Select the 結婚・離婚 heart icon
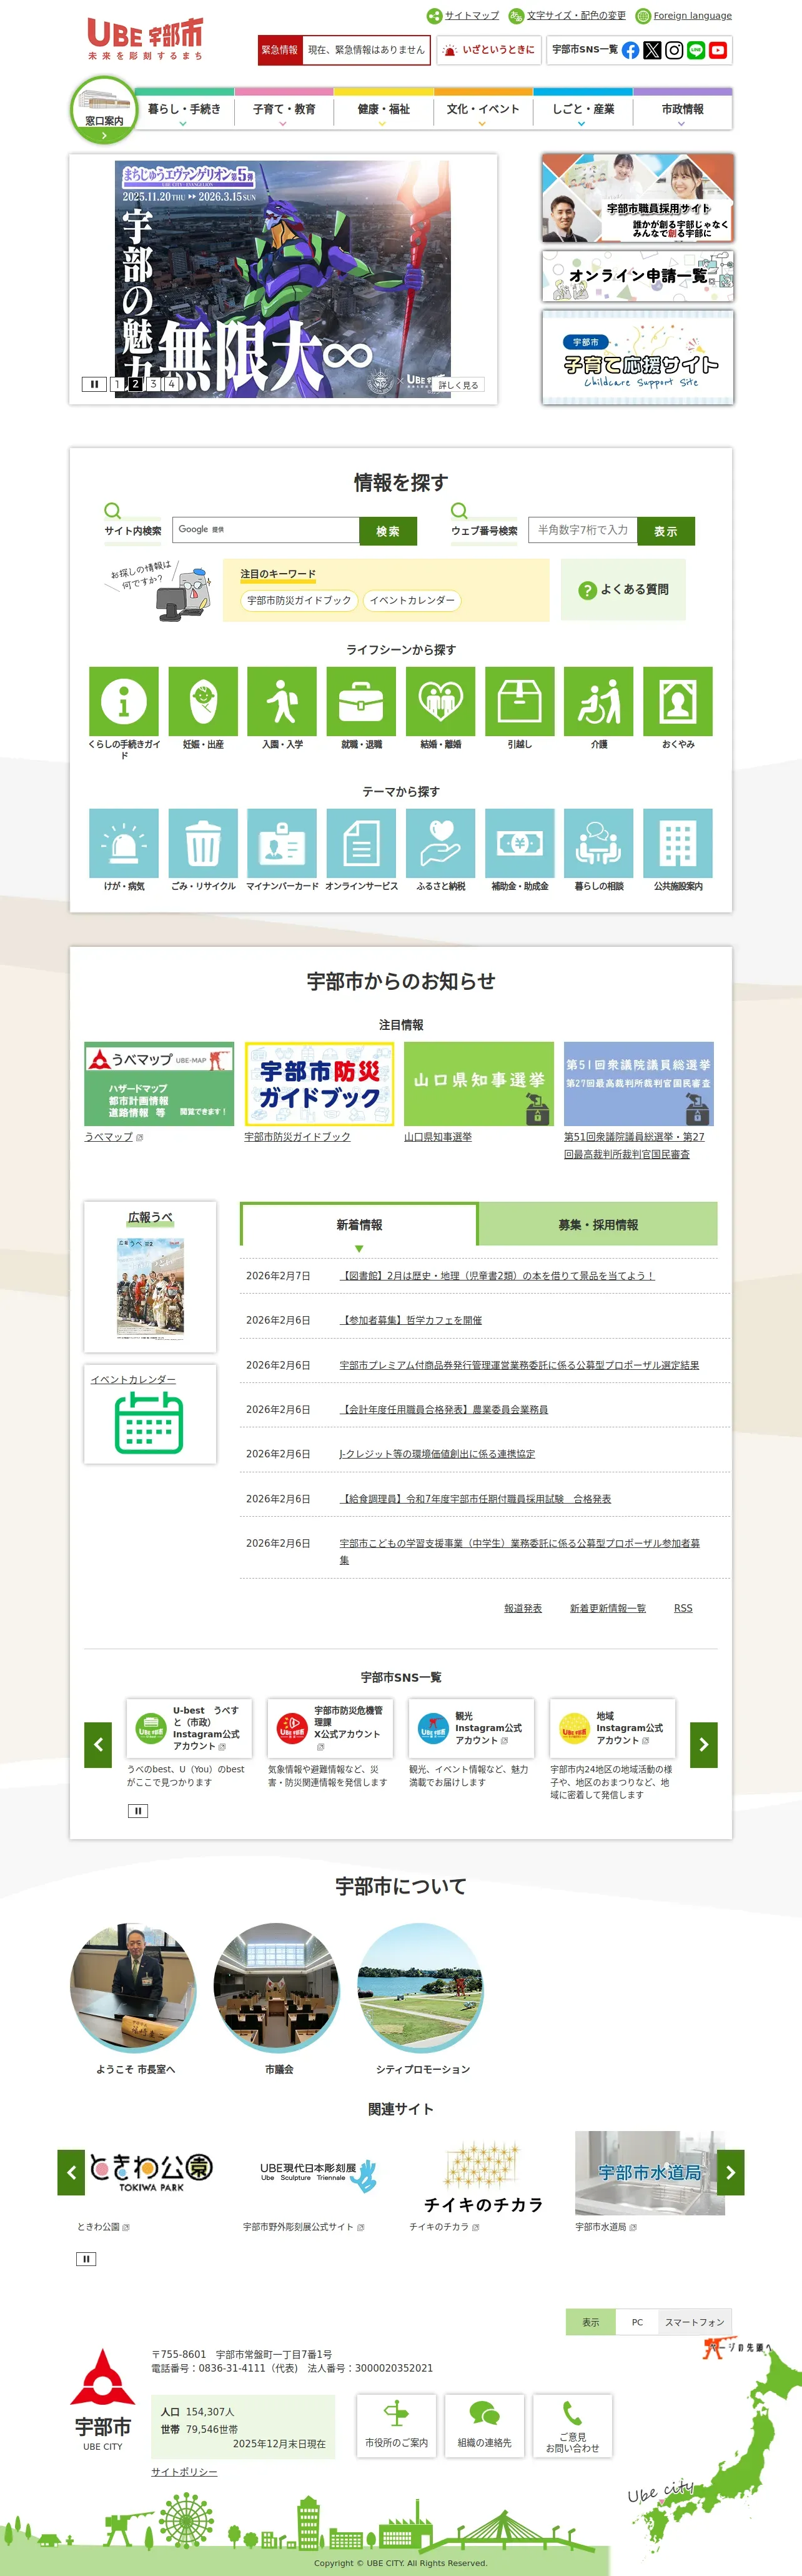Image resolution: width=802 pixels, height=2576 pixels. tap(441, 701)
